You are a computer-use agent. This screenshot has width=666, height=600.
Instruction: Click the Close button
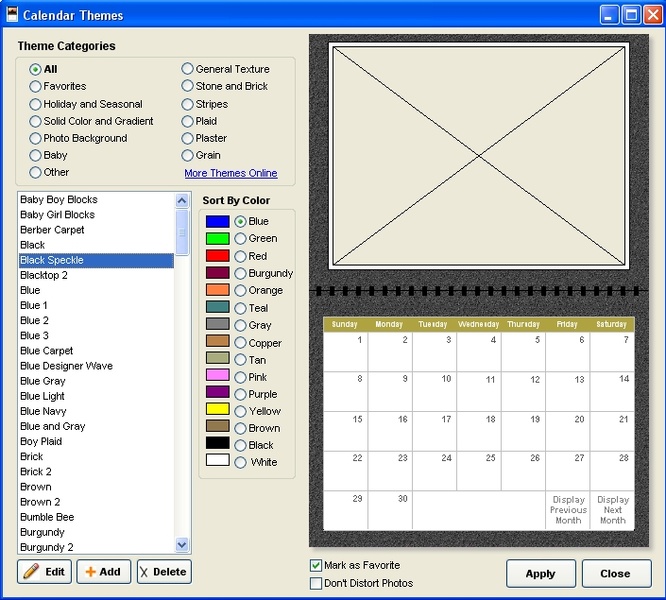[616, 574]
